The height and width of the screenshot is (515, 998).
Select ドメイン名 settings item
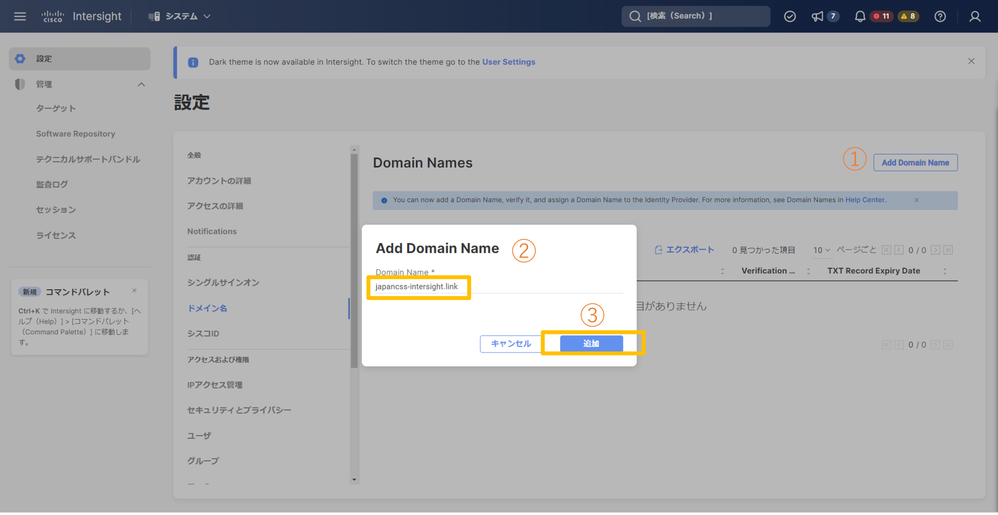pyautogui.click(x=207, y=308)
